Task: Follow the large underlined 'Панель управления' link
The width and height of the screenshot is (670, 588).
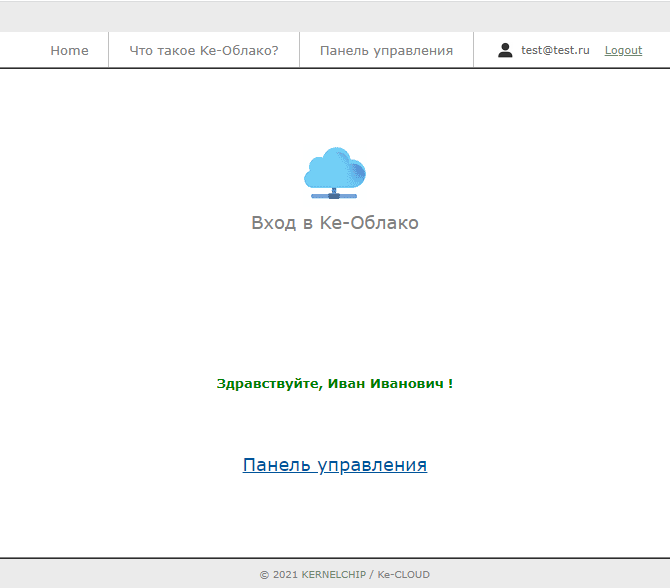Action: pyautogui.click(x=334, y=465)
